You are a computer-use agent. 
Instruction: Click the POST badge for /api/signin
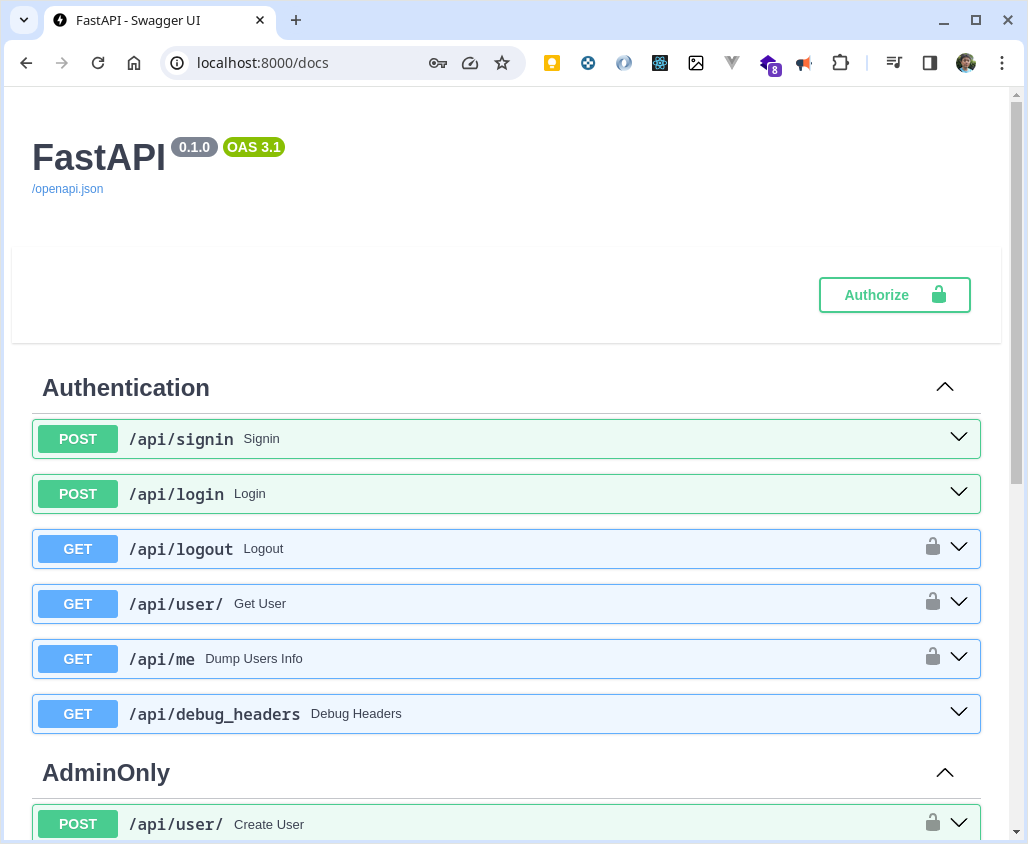click(78, 439)
